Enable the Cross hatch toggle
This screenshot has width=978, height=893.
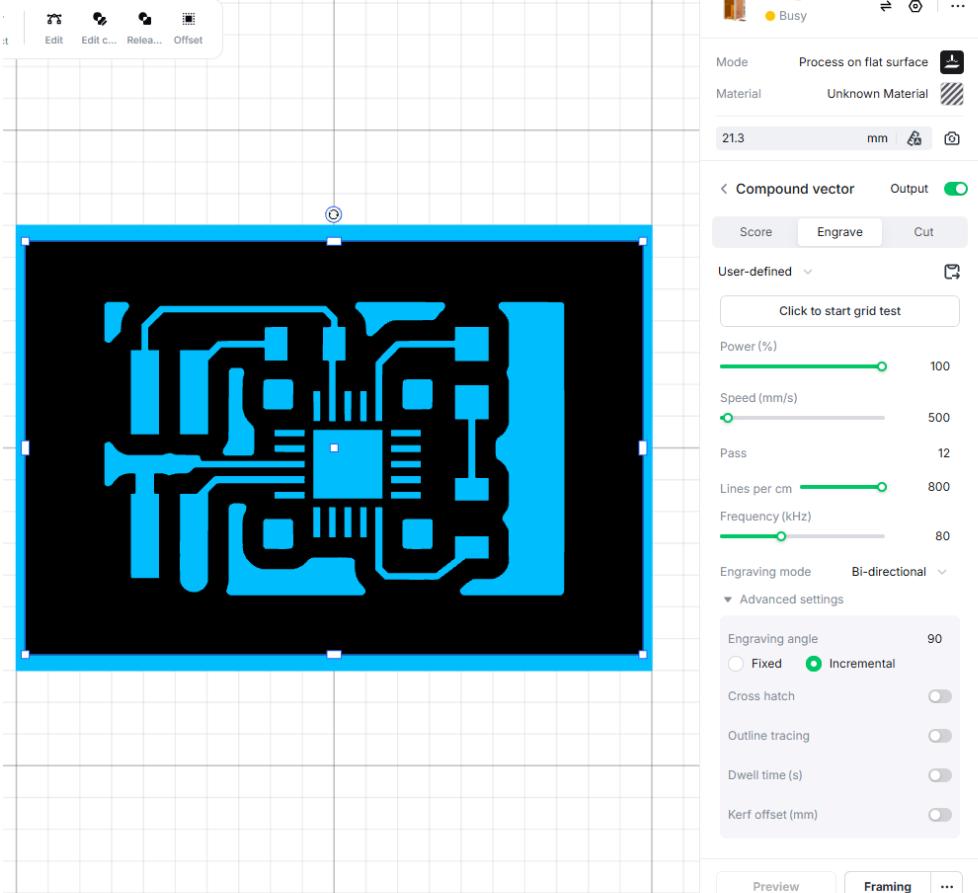point(939,696)
